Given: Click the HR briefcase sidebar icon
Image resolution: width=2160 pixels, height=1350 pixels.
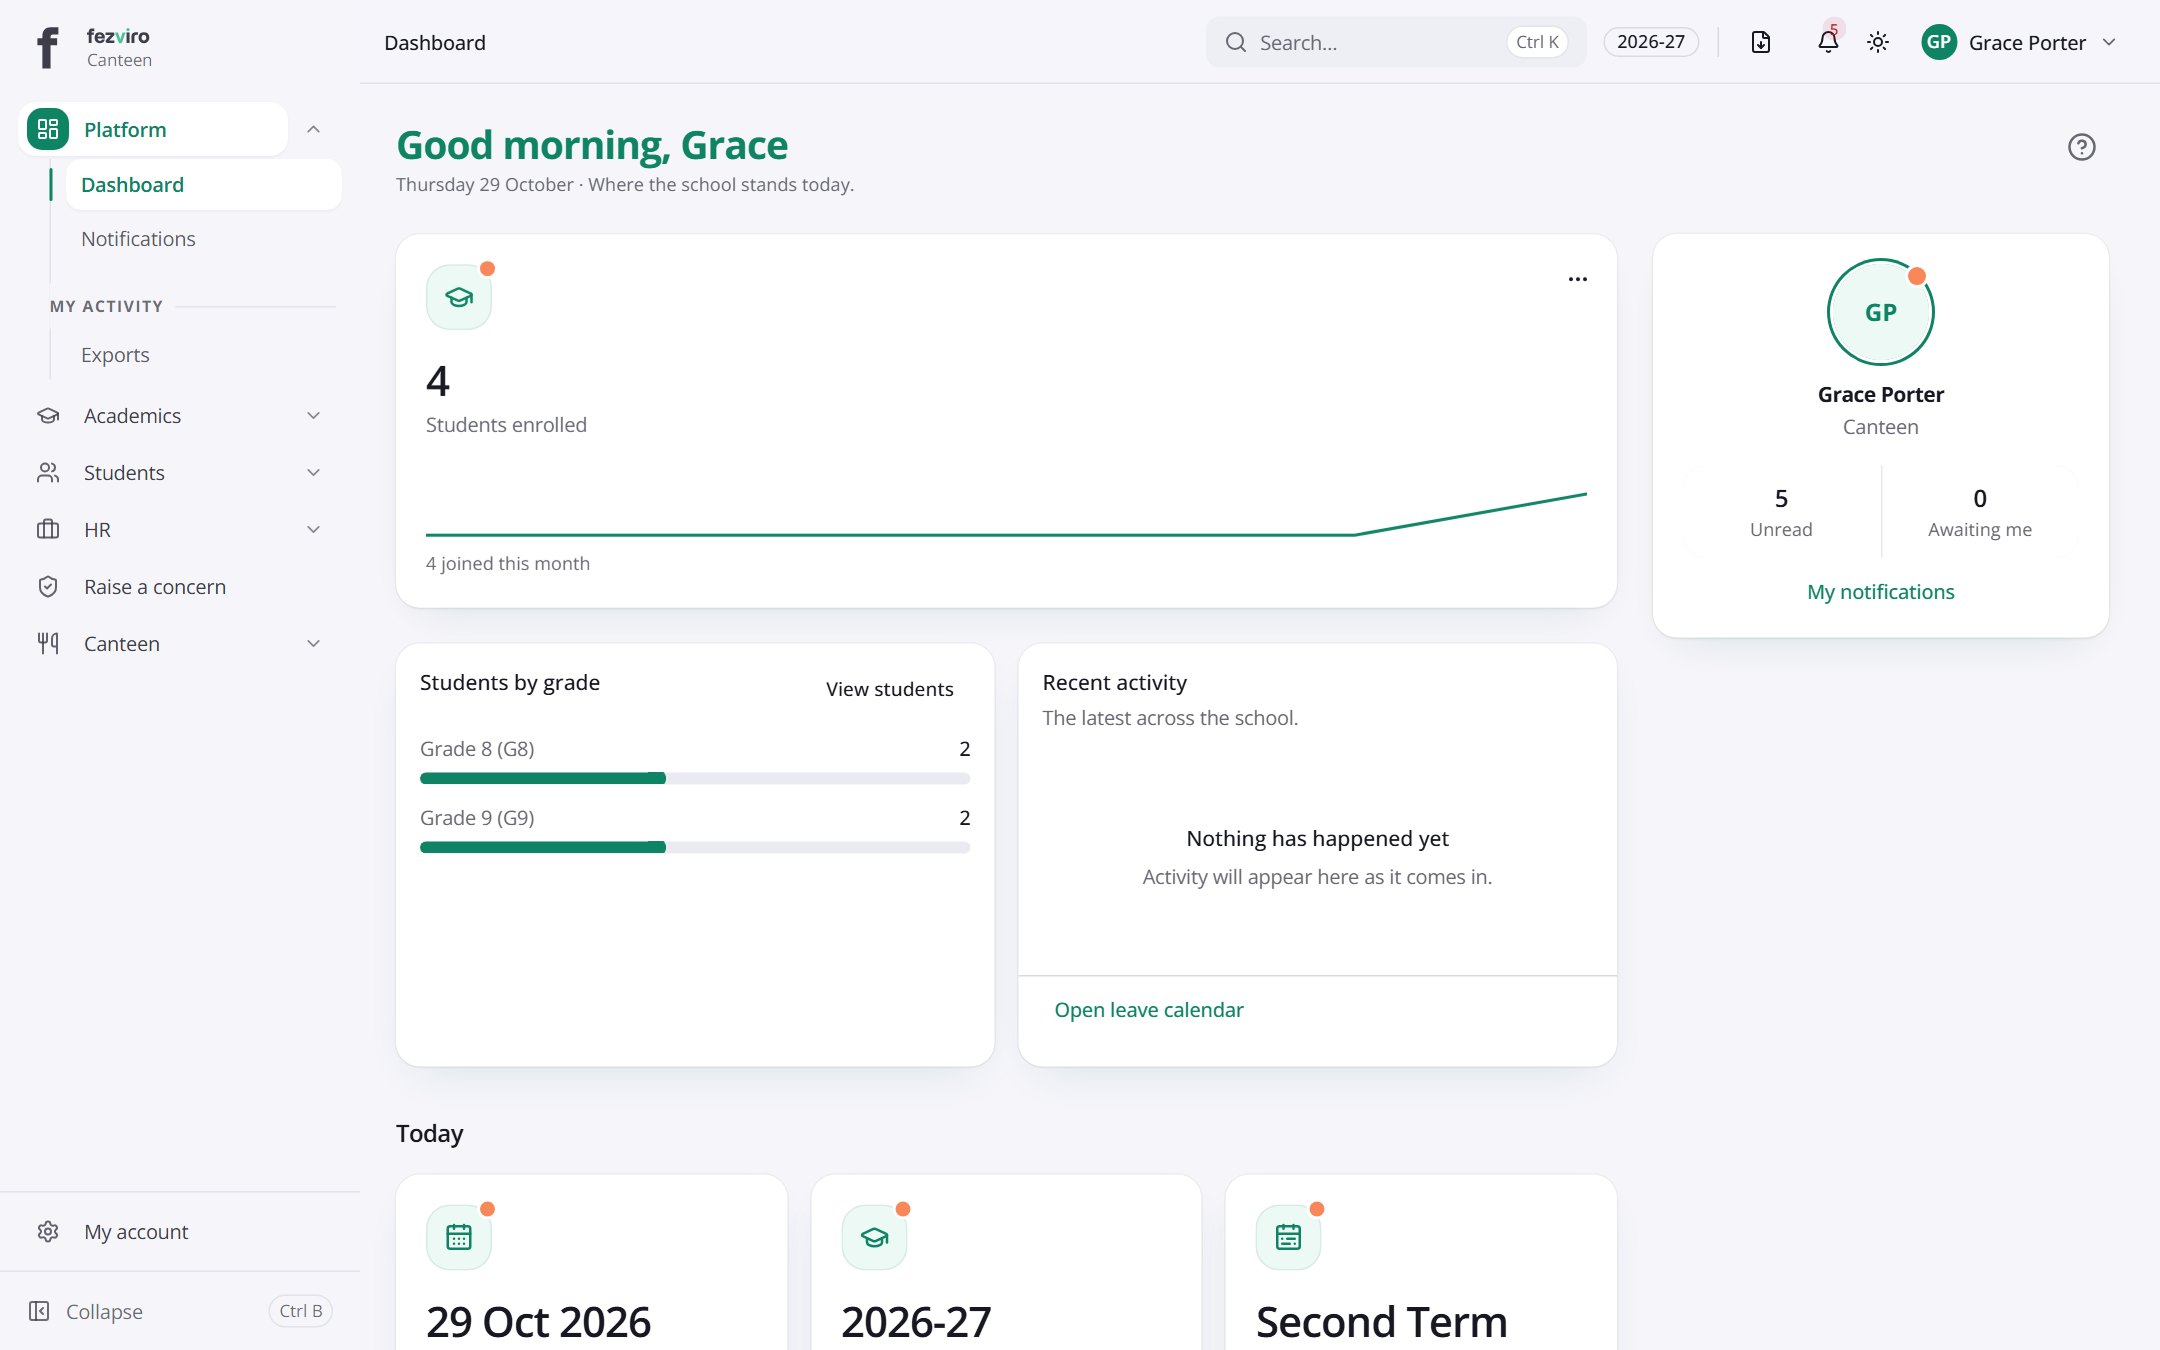Looking at the screenshot, I should (48, 530).
